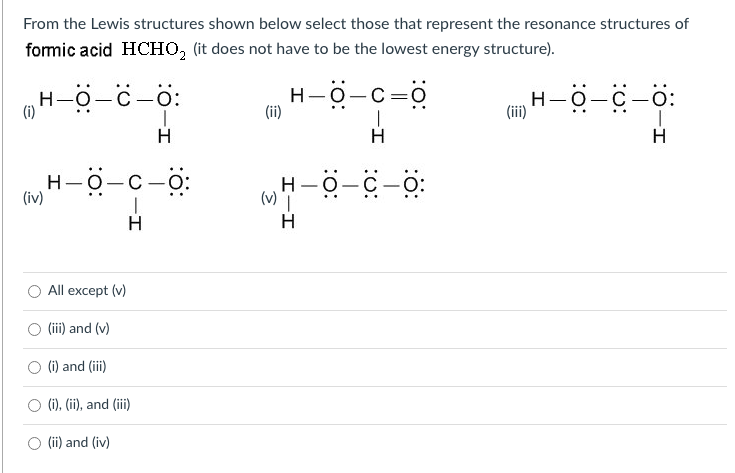Click the (iv) label beside the fourth structure
735x473 pixels.
tap(33, 198)
